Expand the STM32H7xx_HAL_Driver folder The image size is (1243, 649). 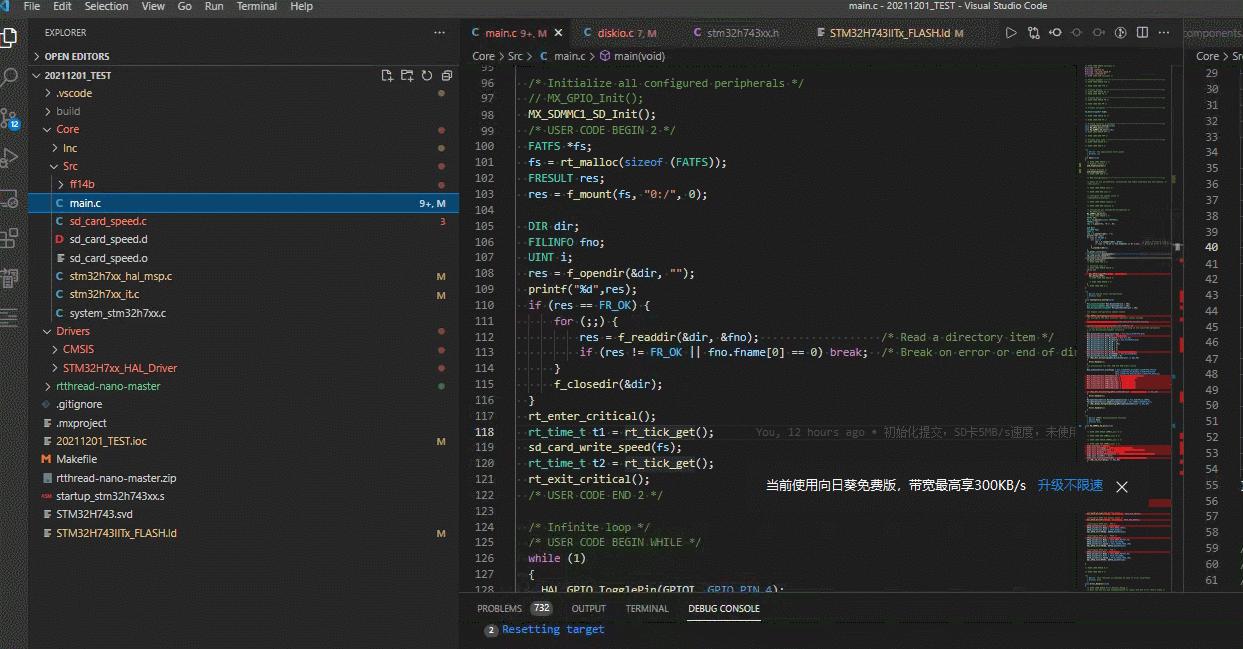point(119,368)
